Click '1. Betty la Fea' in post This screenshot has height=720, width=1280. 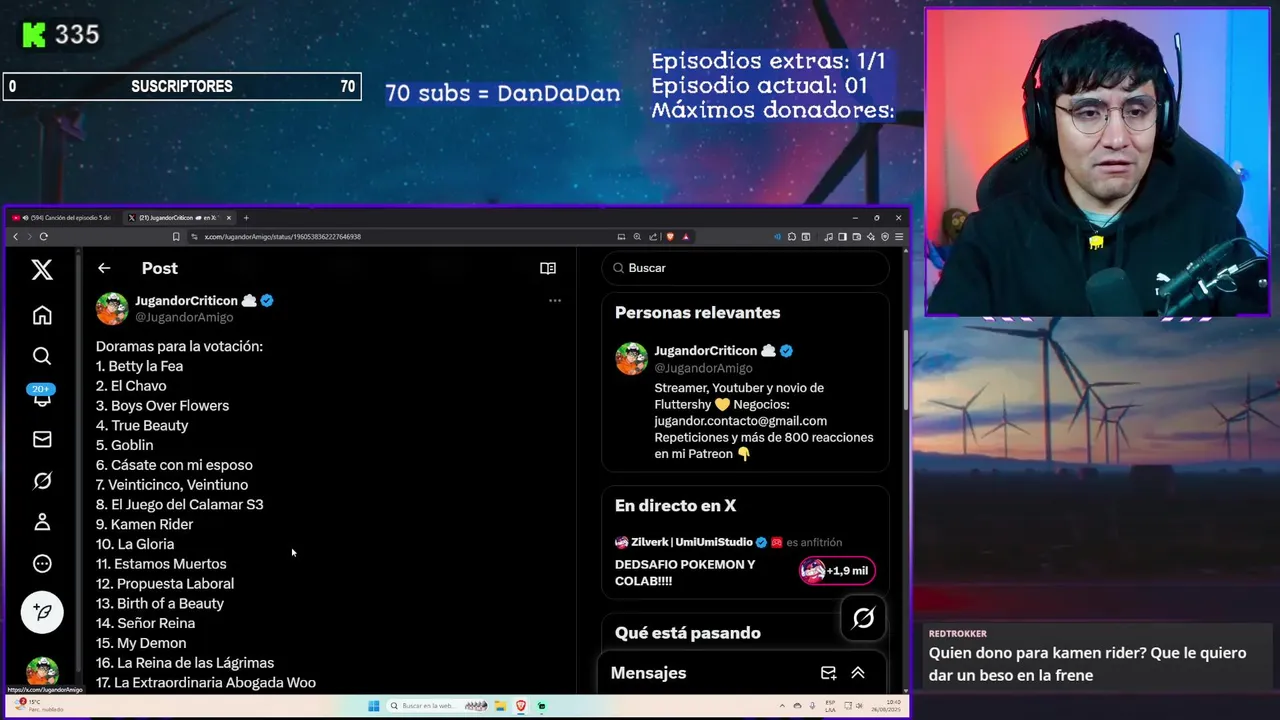140,366
